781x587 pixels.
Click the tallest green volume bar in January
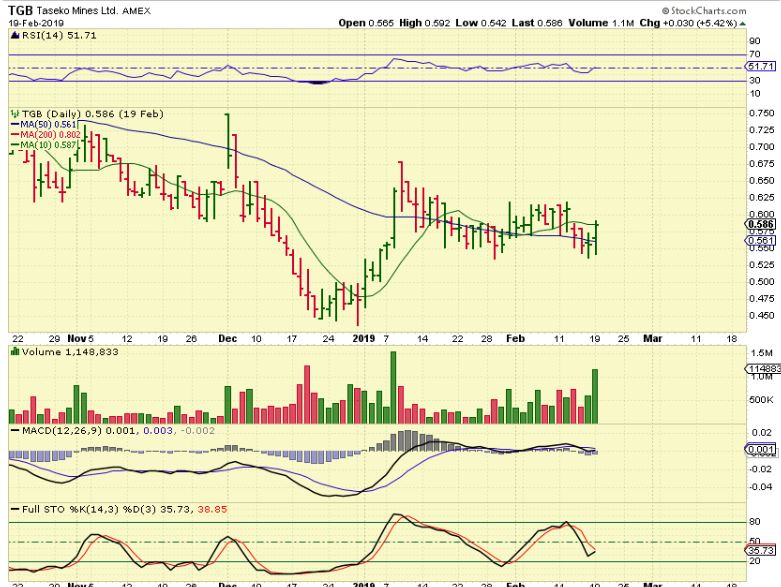[393, 387]
